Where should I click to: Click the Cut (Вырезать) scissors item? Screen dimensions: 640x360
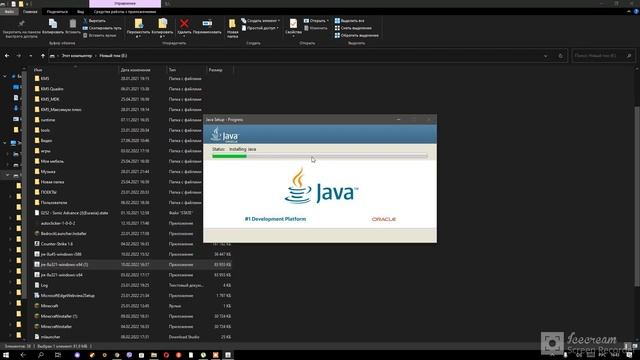[94, 20]
